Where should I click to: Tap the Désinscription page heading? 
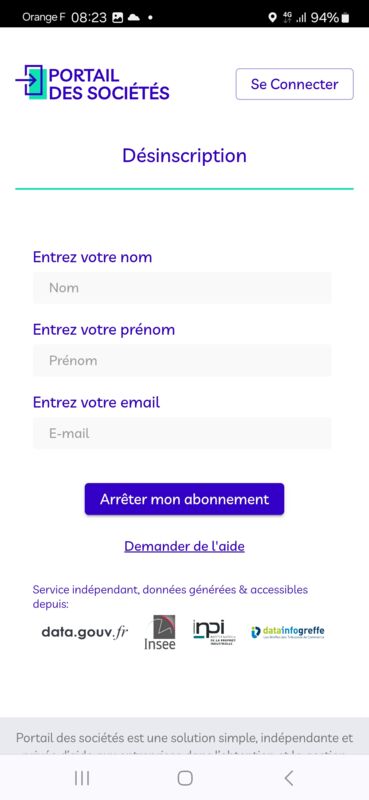(184, 156)
